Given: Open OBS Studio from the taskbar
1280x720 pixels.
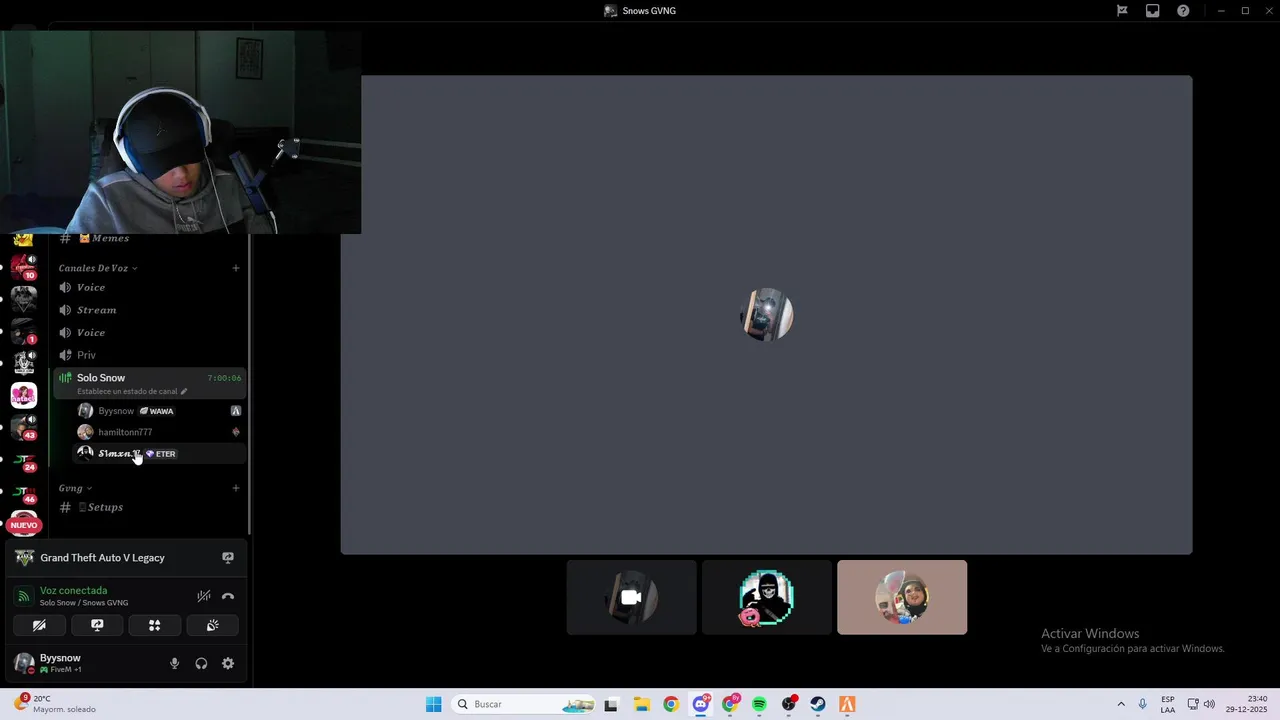Looking at the screenshot, I should (x=789, y=704).
